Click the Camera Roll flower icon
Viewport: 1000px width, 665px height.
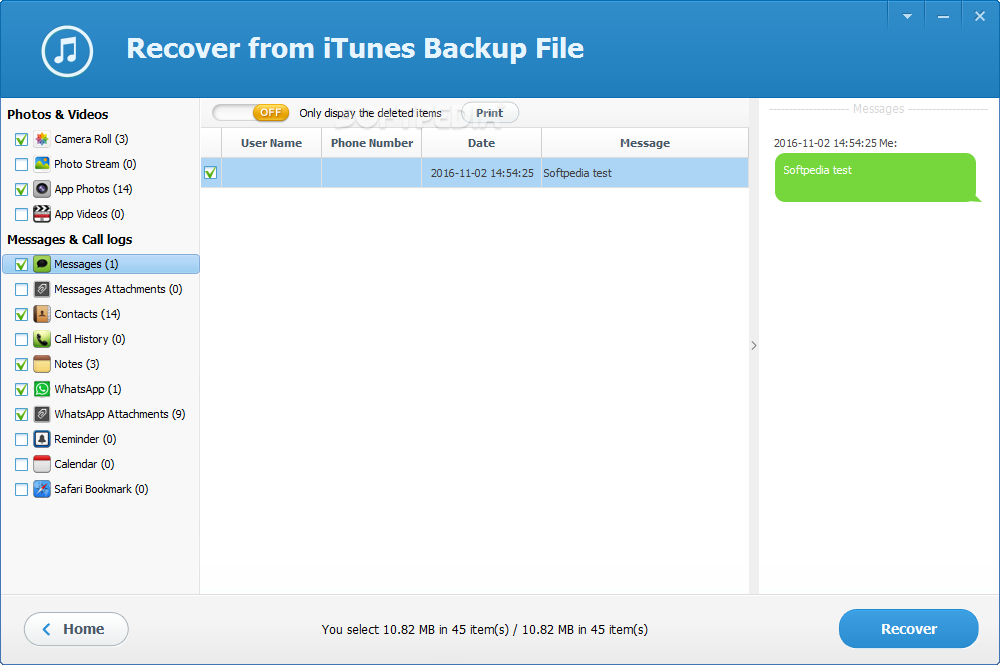click(x=41, y=139)
